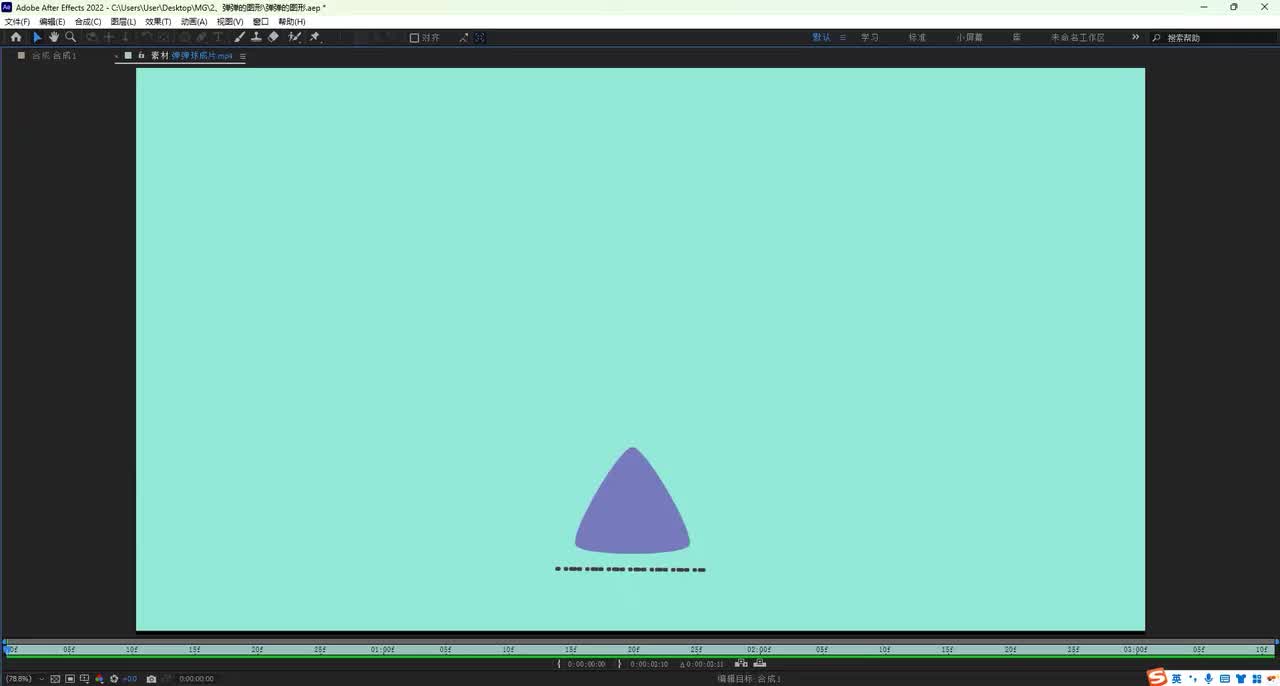Open the 编辑(E) menu
The width and height of the screenshot is (1280, 686).
click(x=52, y=21)
